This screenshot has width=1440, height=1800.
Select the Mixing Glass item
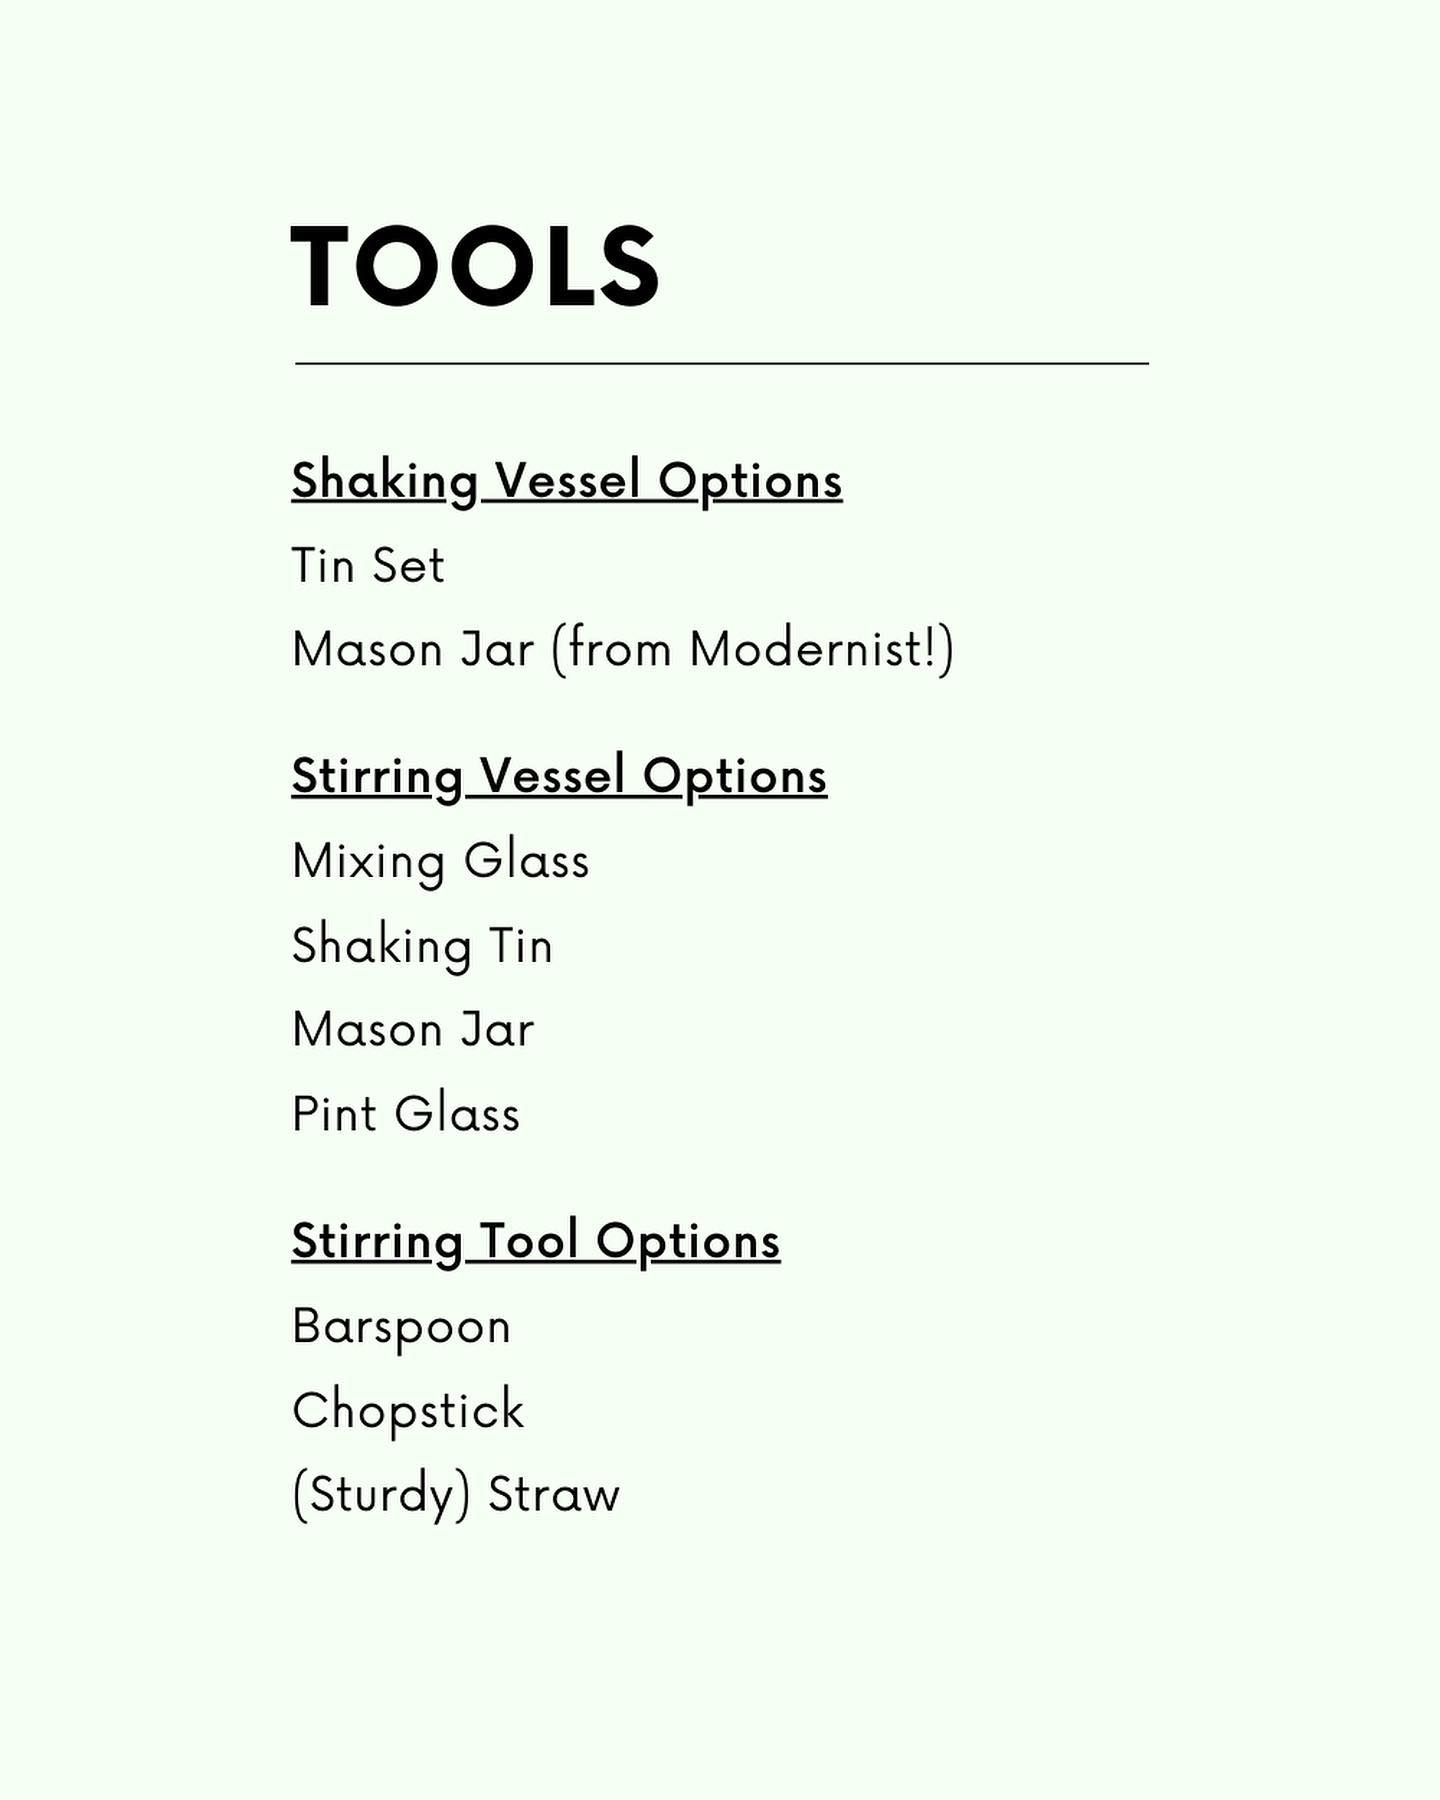click(x=440, y=862)
